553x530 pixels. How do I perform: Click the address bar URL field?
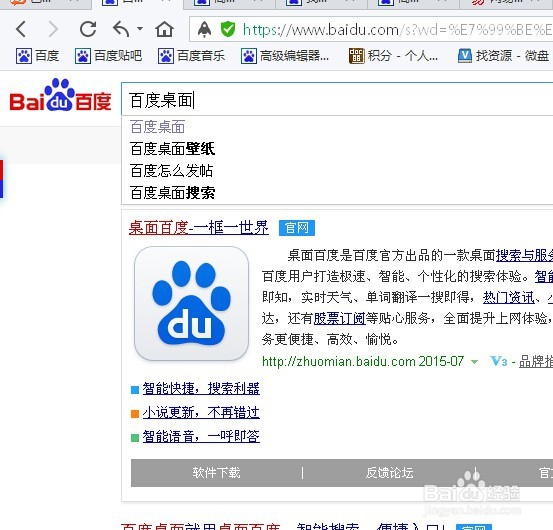371,30
